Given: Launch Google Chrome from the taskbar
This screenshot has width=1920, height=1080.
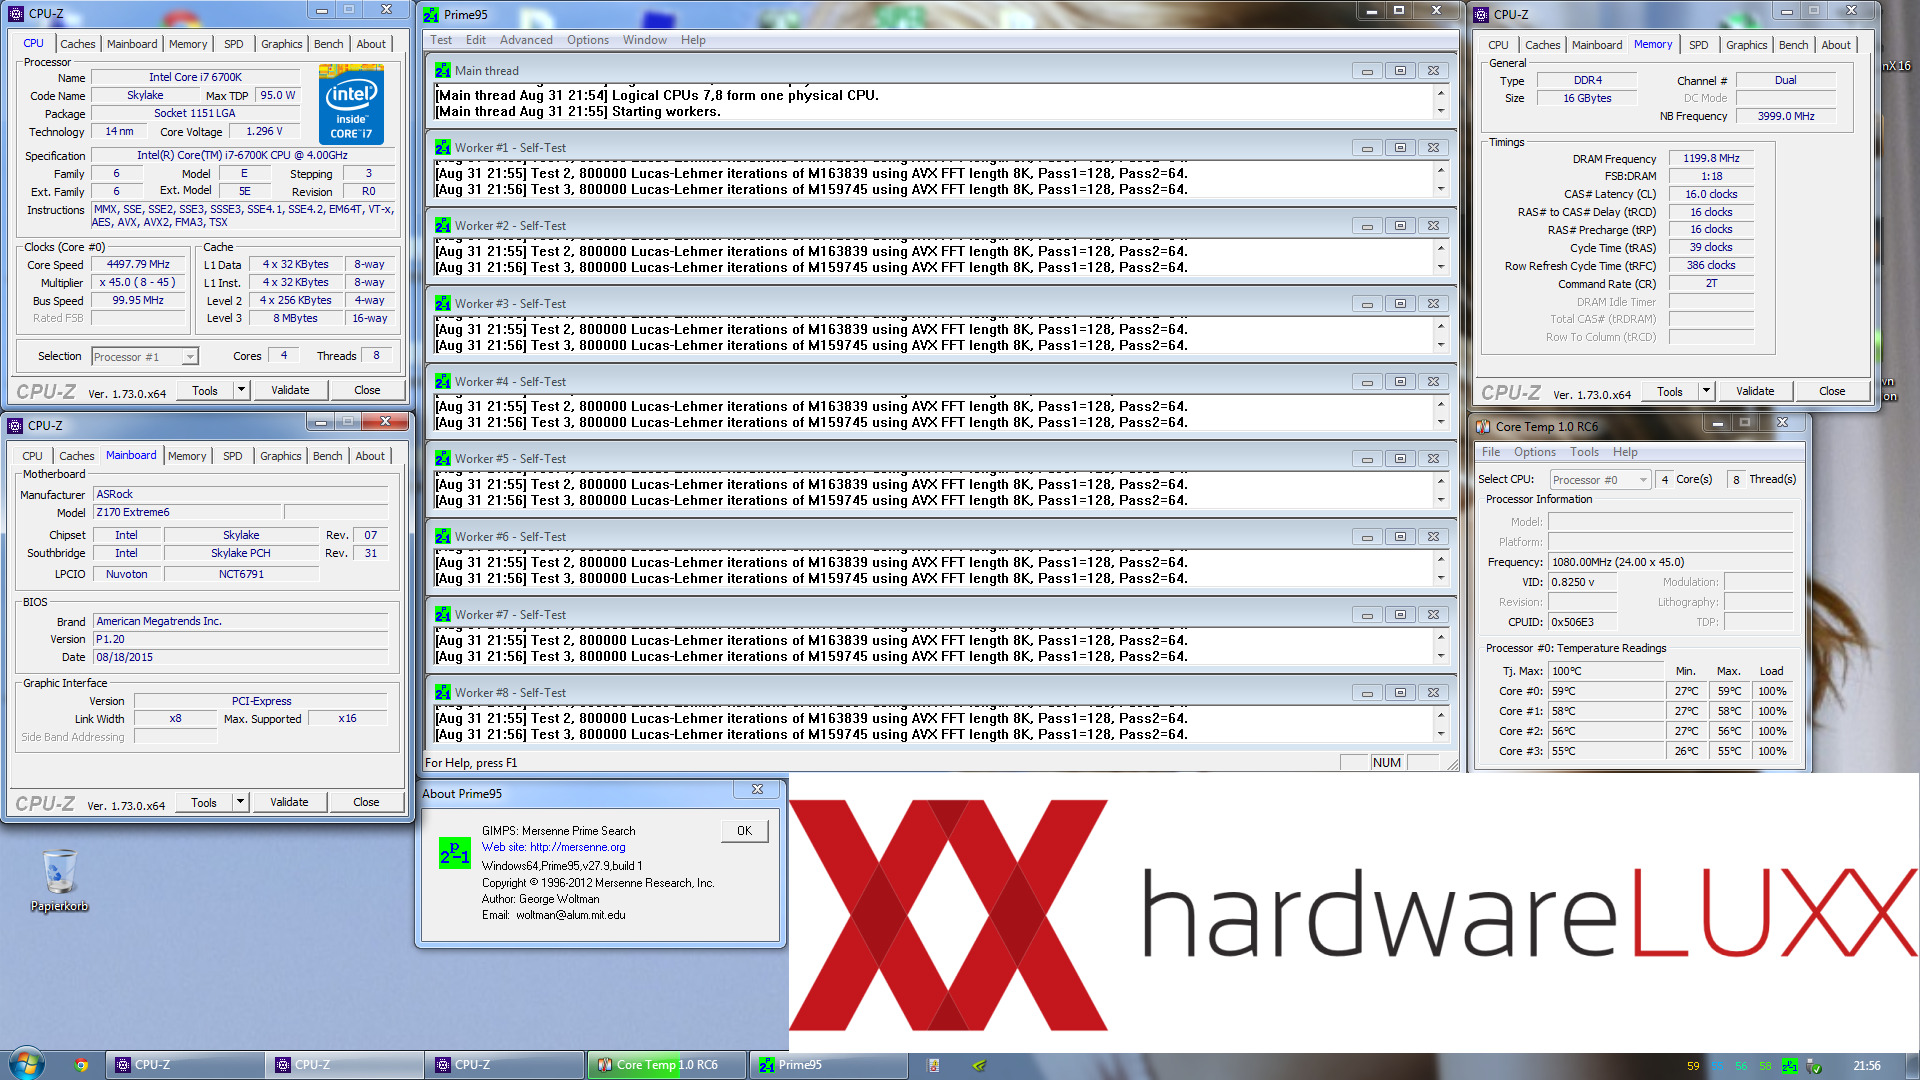Looking at the screenshot, I should 81,1065.
